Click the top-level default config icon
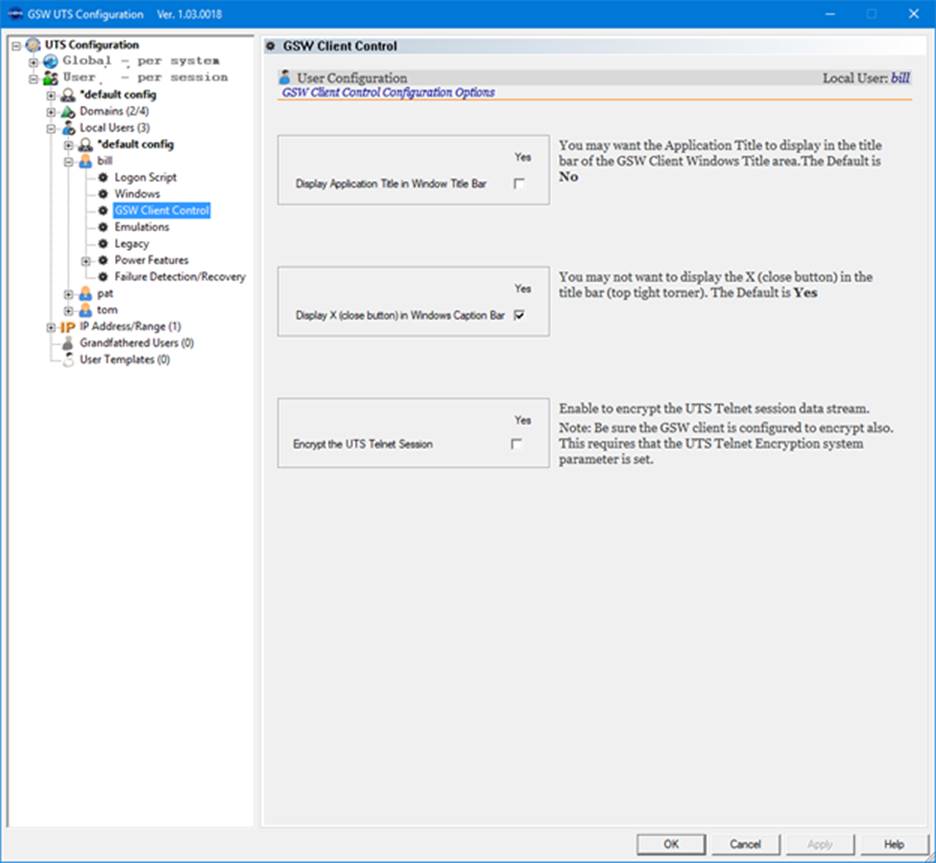This screenshot has height=863, width=936. [68, 95]
